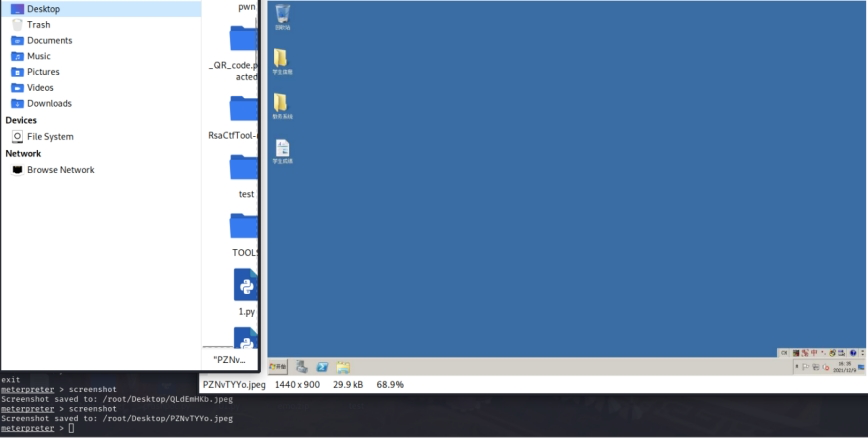
Task: Click the PZNvTYYo.jpeg saved path in terminal
Action: pyautogui.click(x=168, y=418)
